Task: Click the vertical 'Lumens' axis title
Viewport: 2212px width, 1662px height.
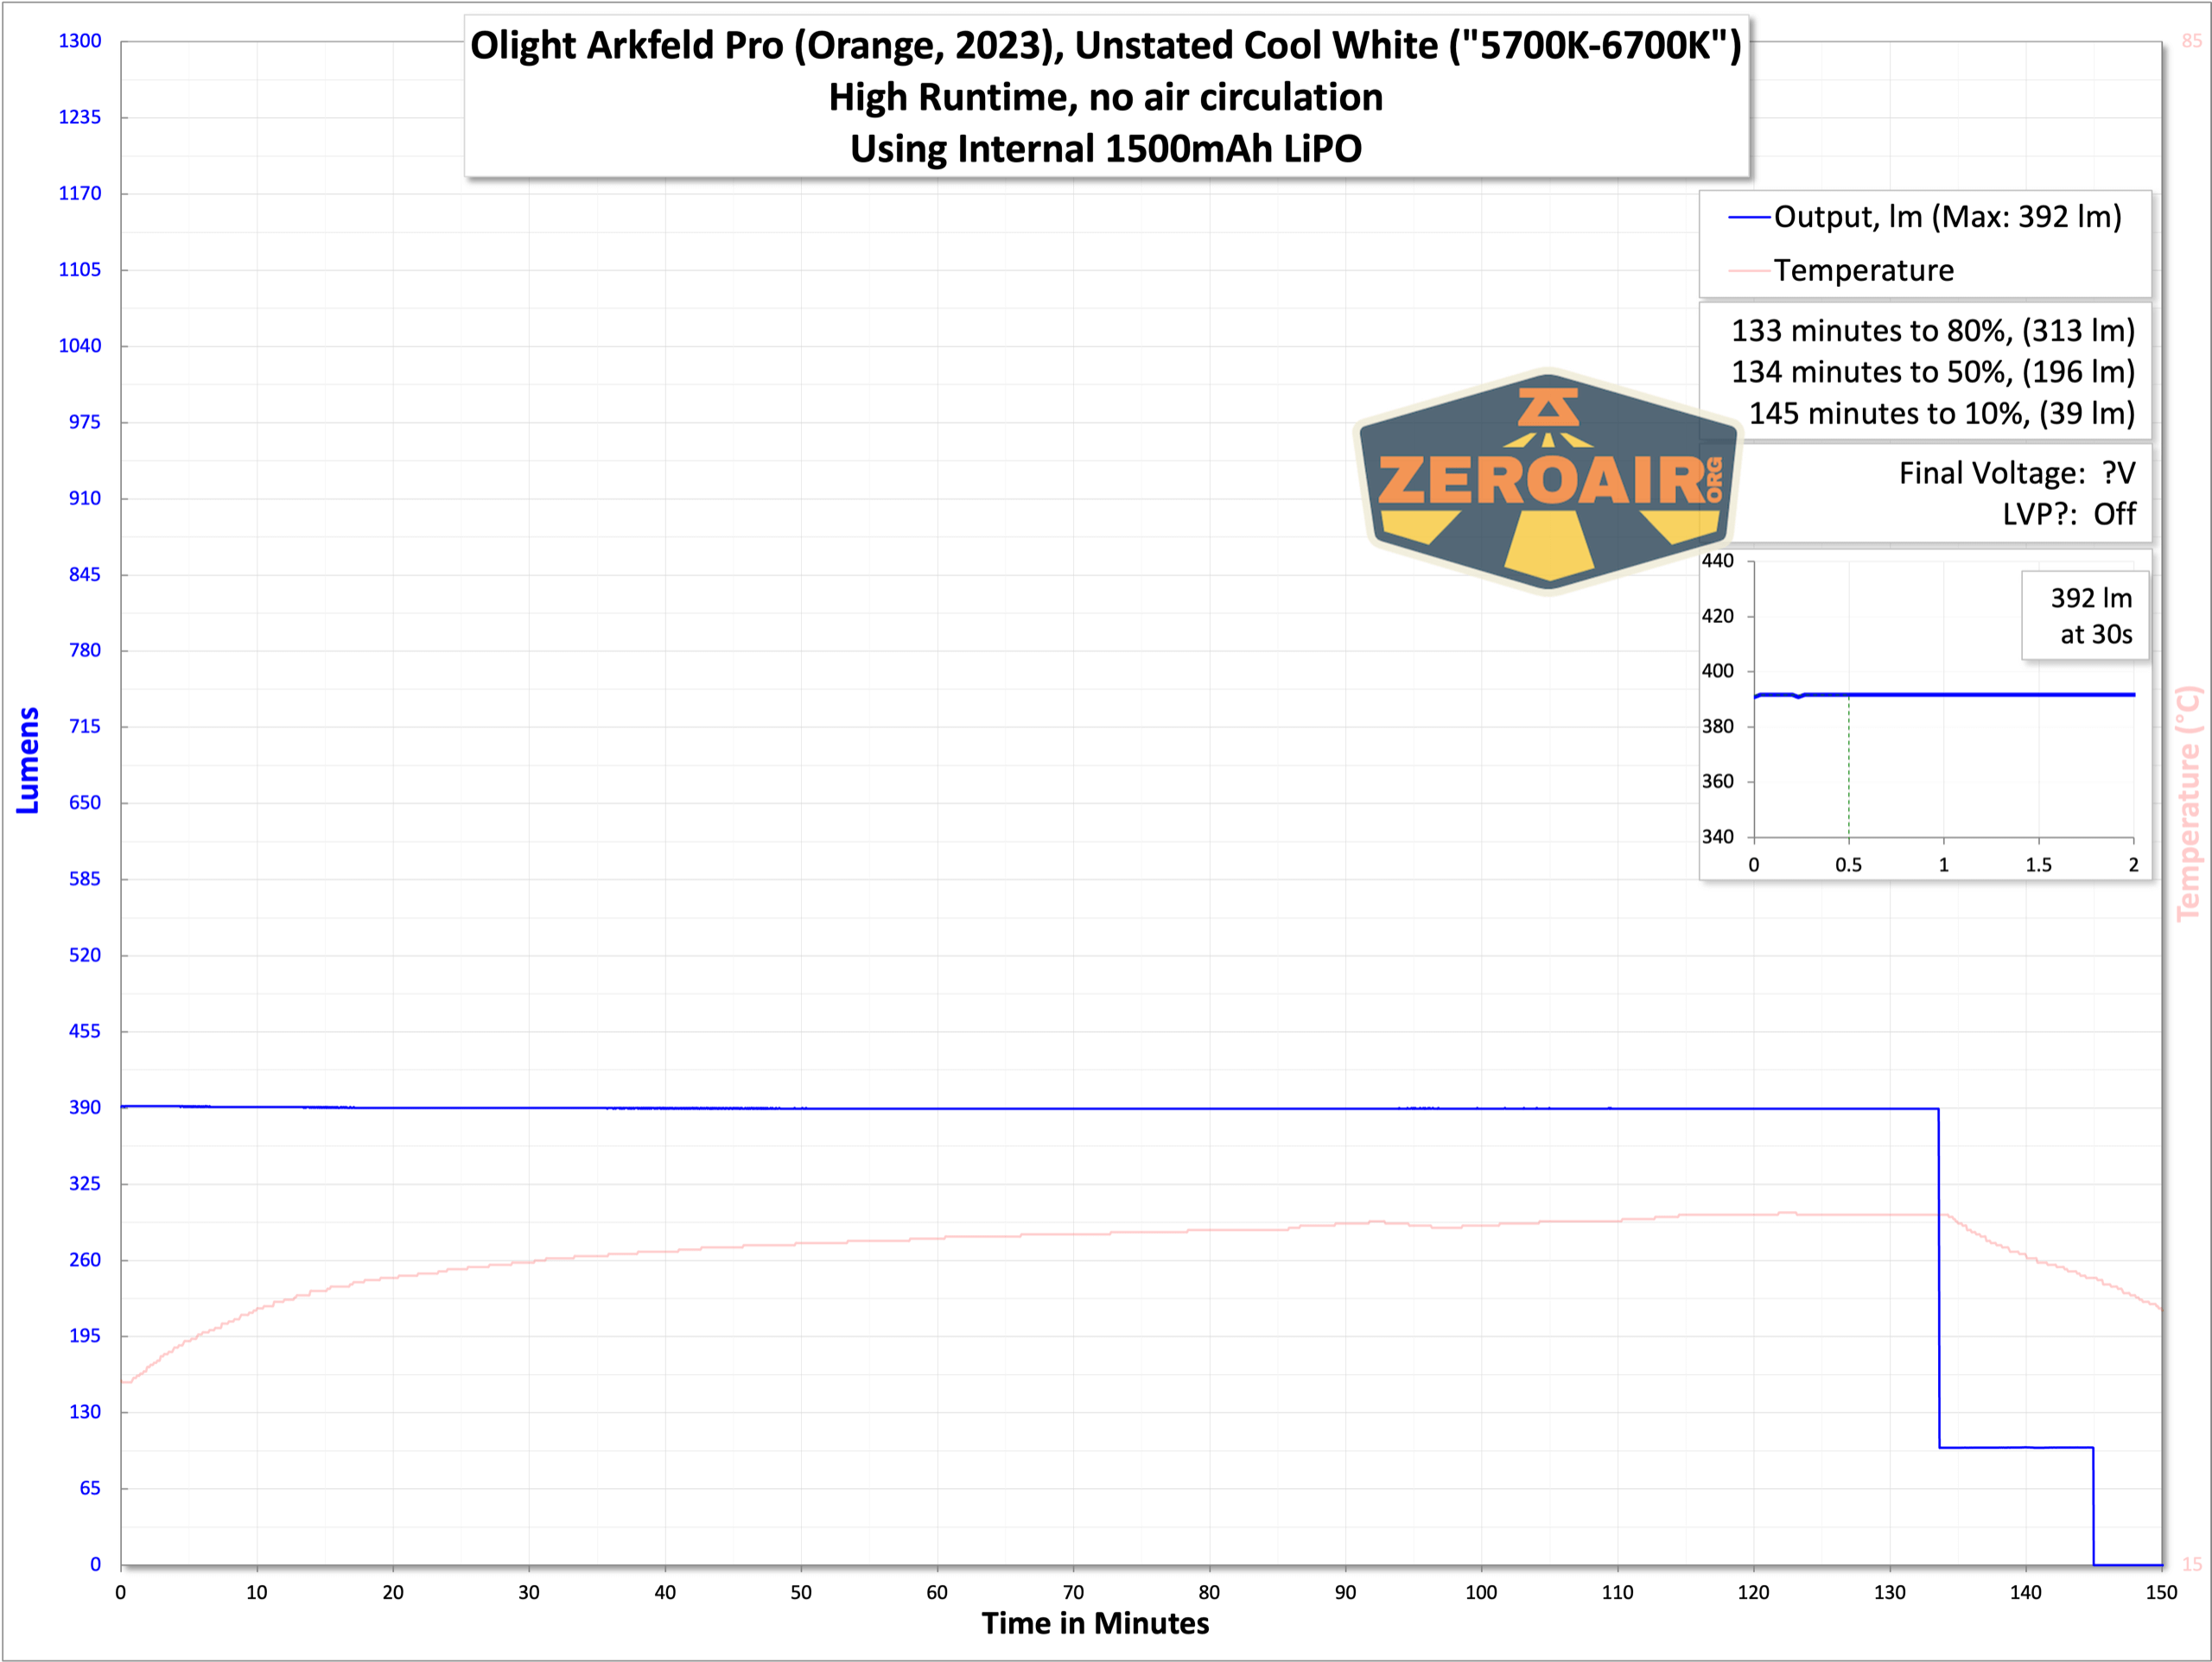Action: point(28,760)
